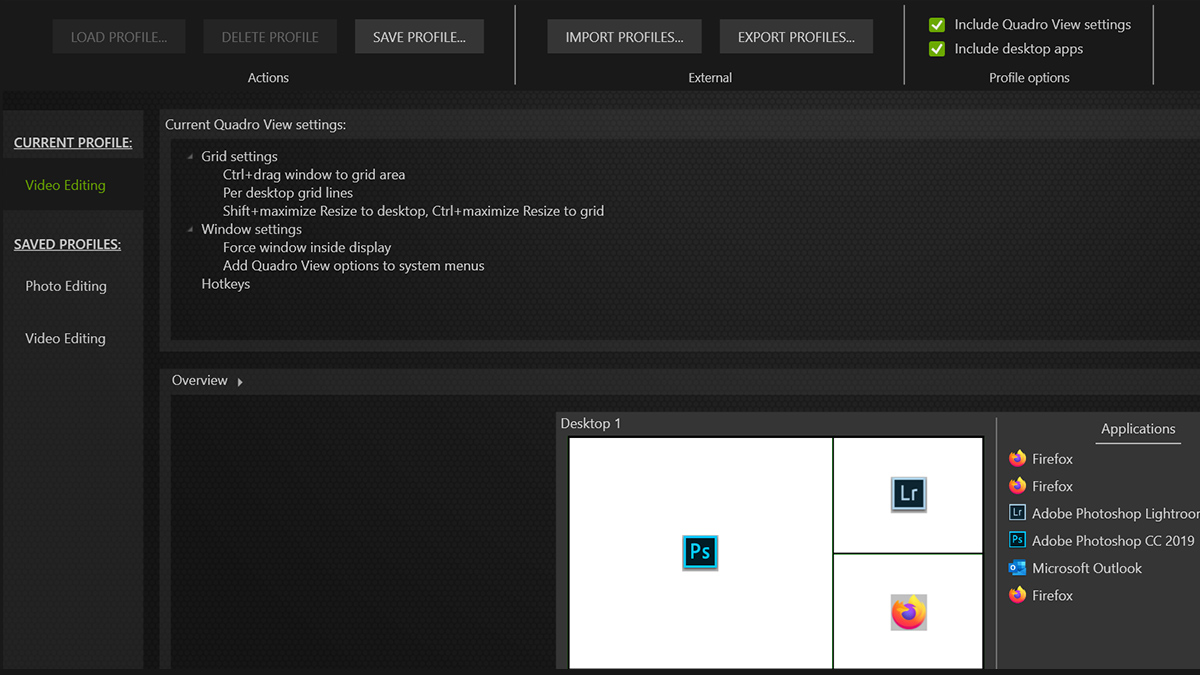
Task: Expand the Overview section
Action: (x=238, y=381)
